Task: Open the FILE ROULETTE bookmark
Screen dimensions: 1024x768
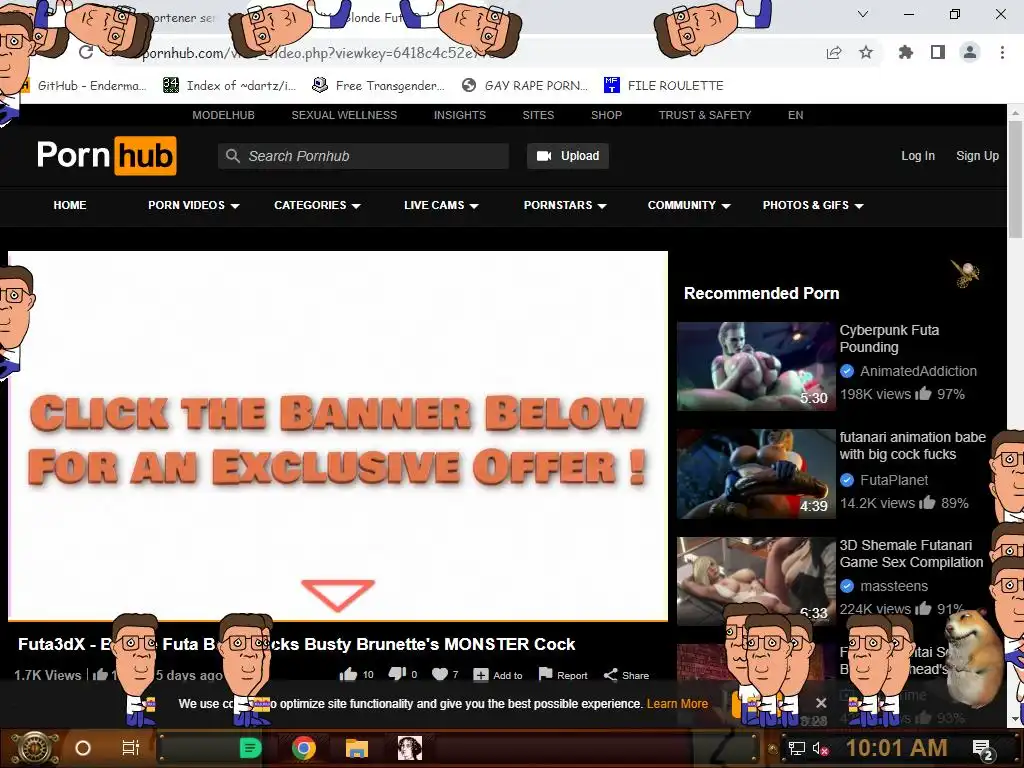Action: click(664, 86)
